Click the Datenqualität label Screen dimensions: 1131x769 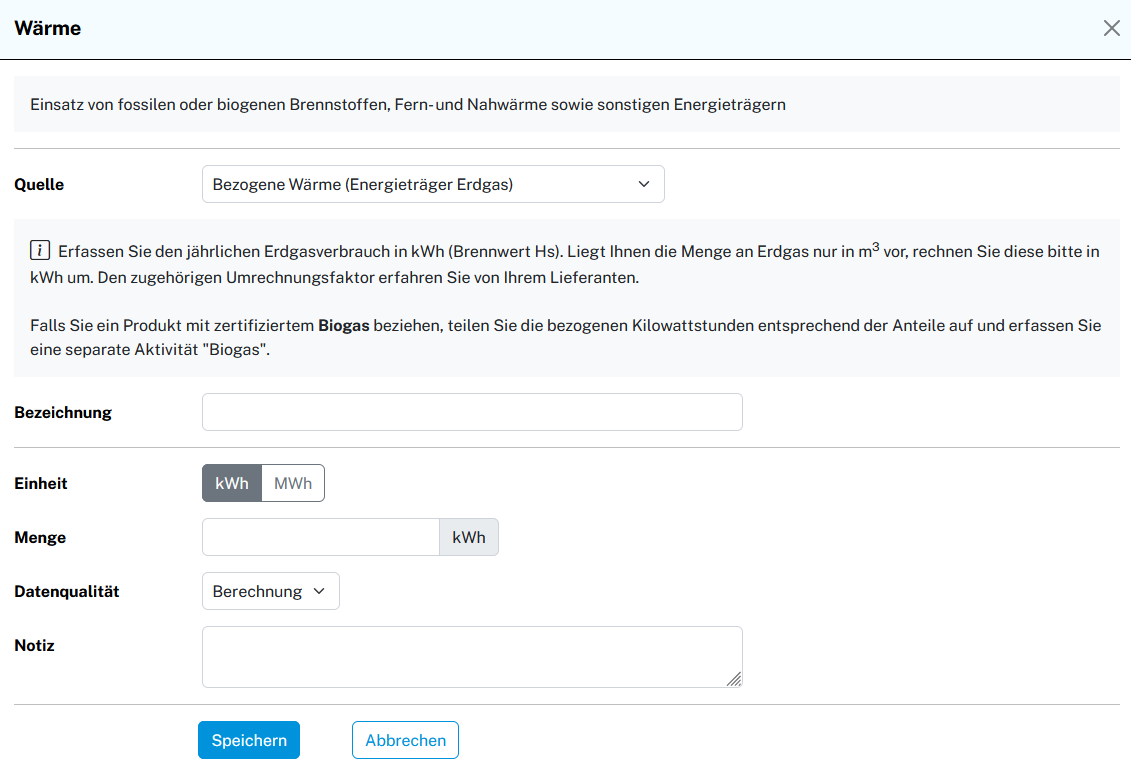pos(67,591)
